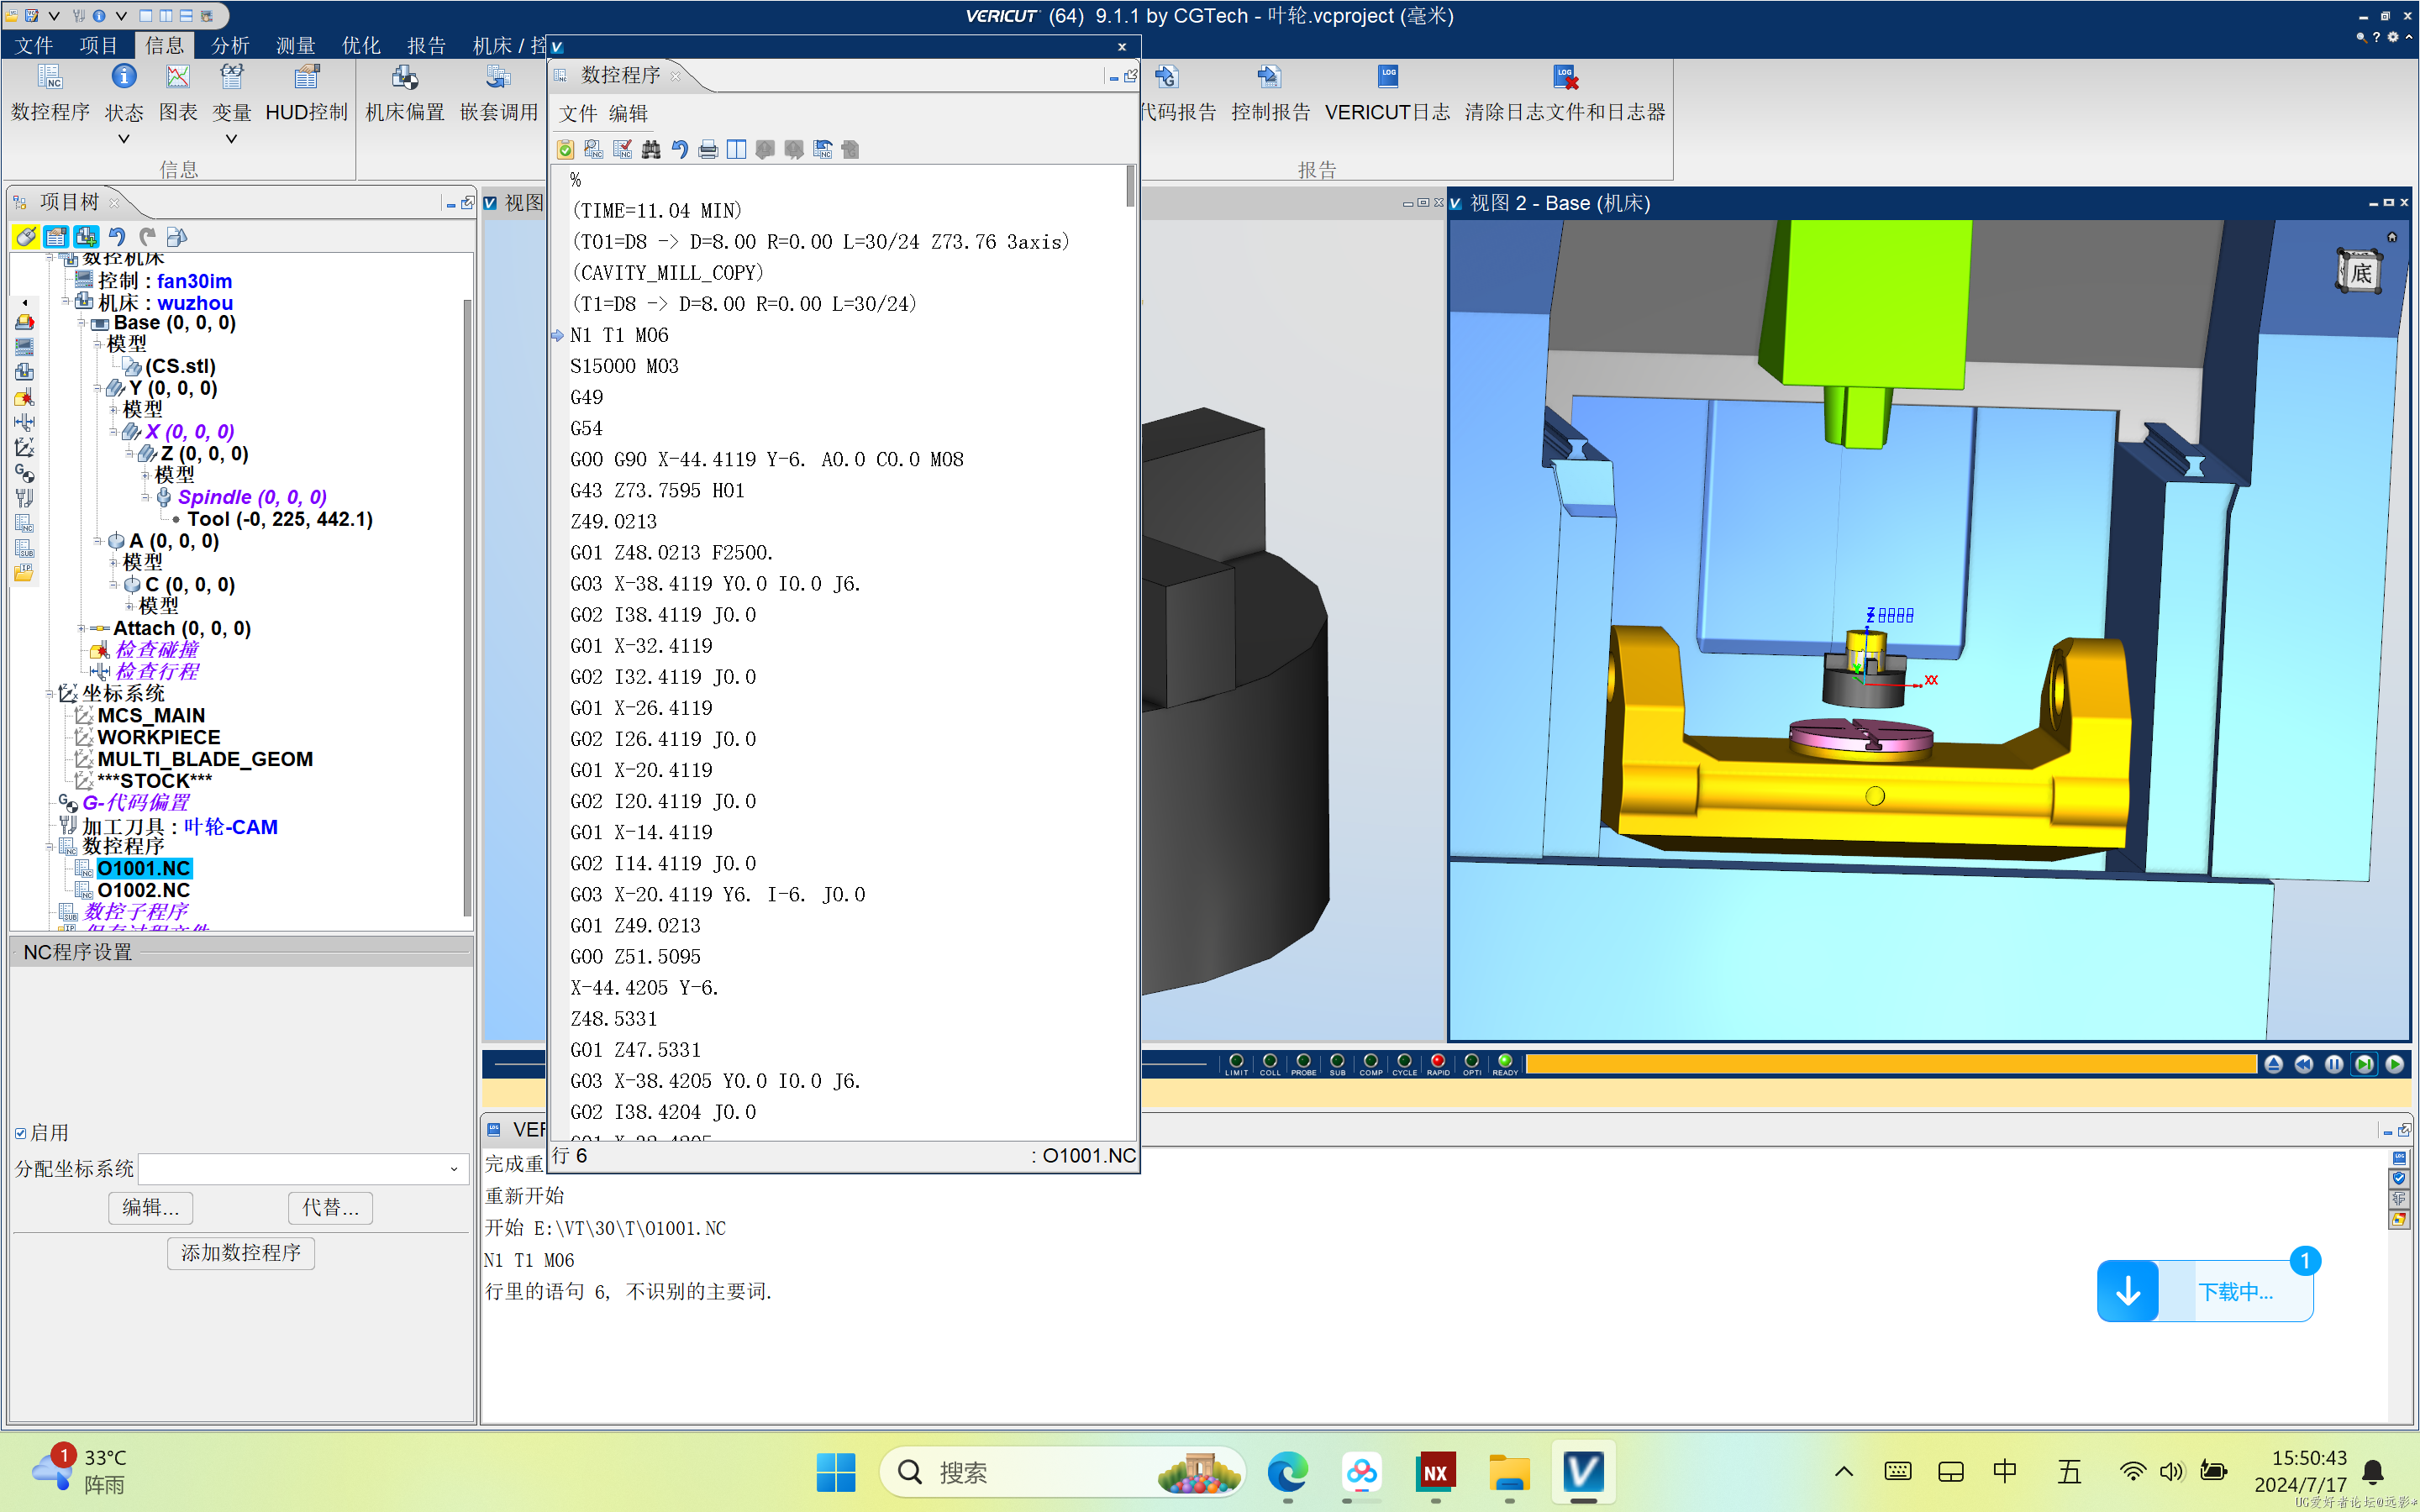Click the collision check icon in left sidebar

coord(25,397)
